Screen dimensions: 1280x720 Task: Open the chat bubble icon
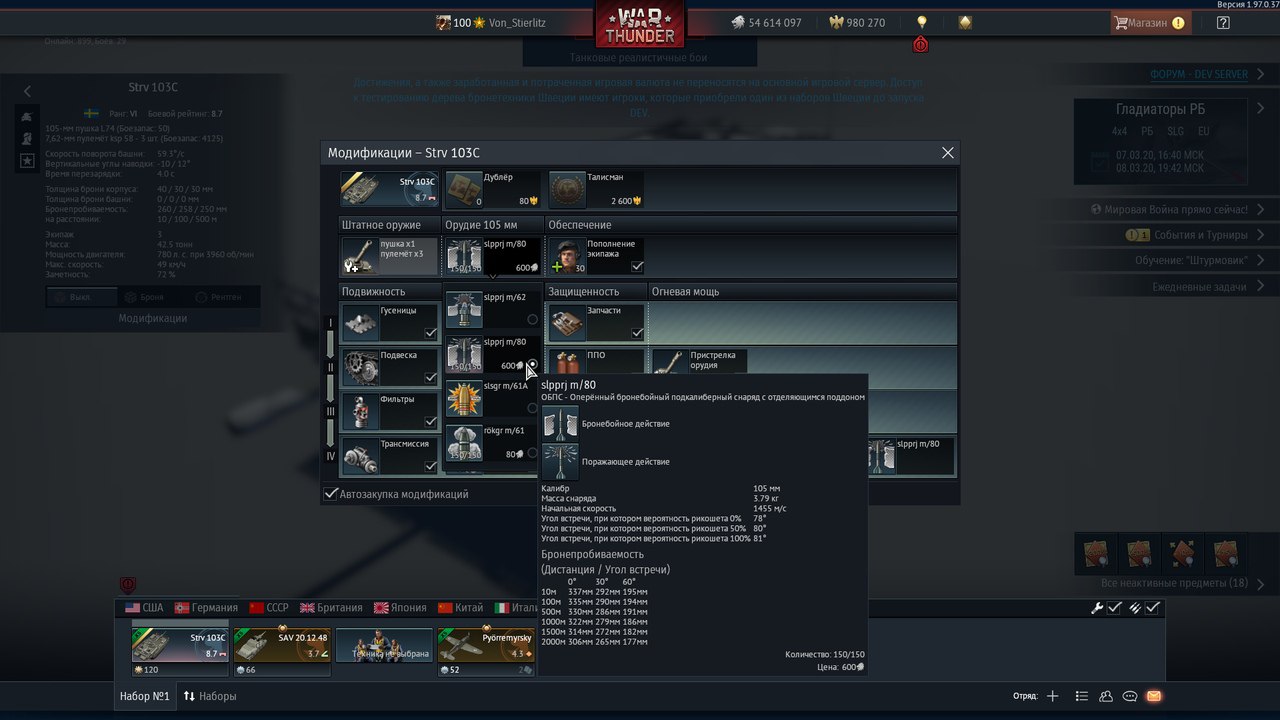point(1130,696)
